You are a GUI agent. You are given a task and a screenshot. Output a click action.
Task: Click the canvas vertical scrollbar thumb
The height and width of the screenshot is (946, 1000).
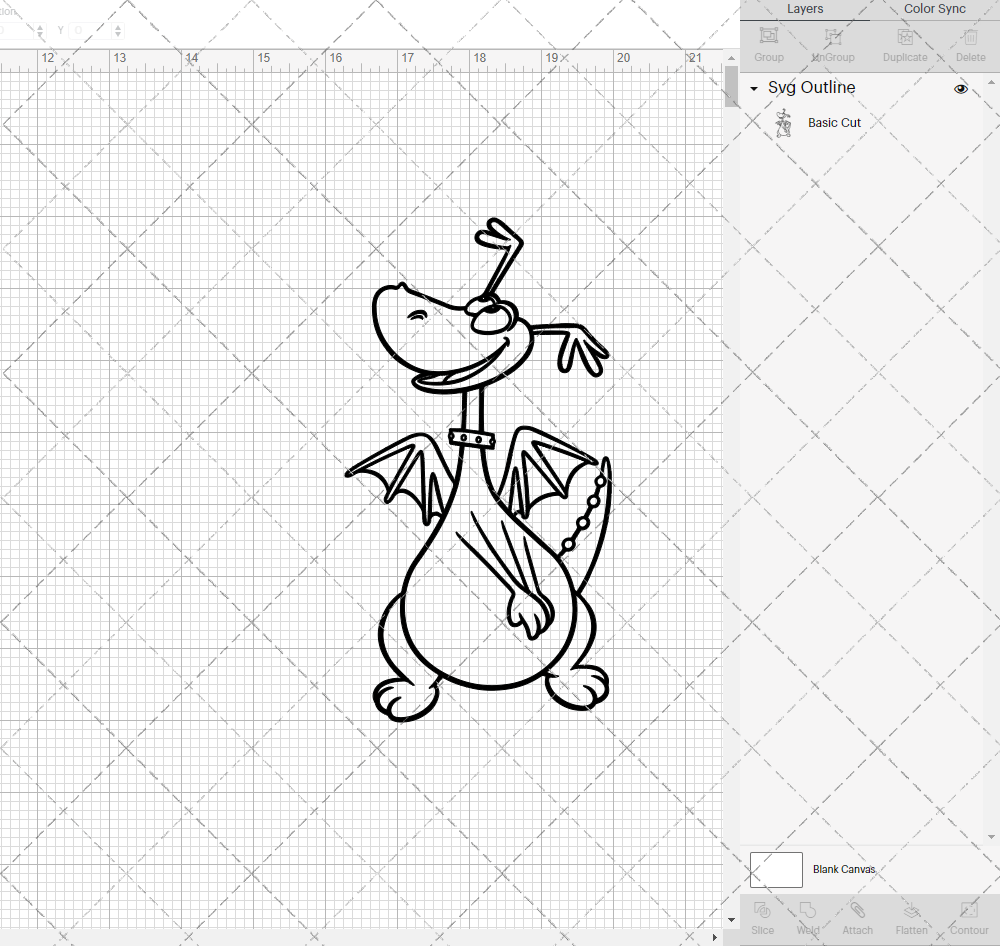pyautogui.click(x=731, y=86)
